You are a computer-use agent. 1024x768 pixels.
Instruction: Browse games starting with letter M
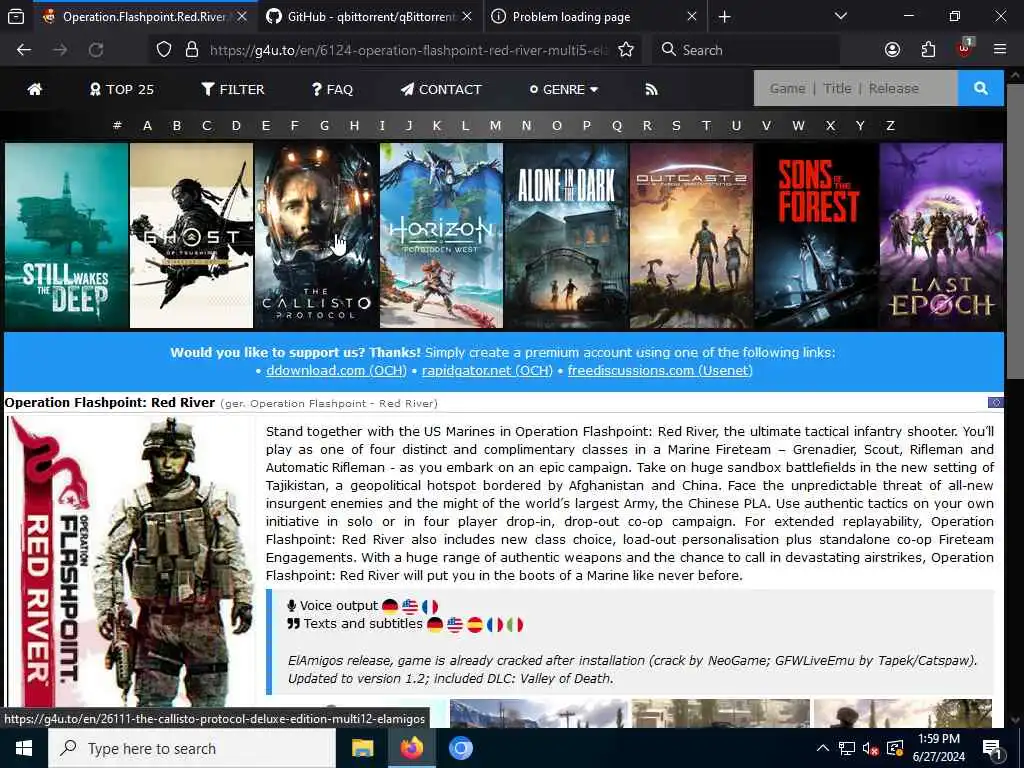point(496,125)
